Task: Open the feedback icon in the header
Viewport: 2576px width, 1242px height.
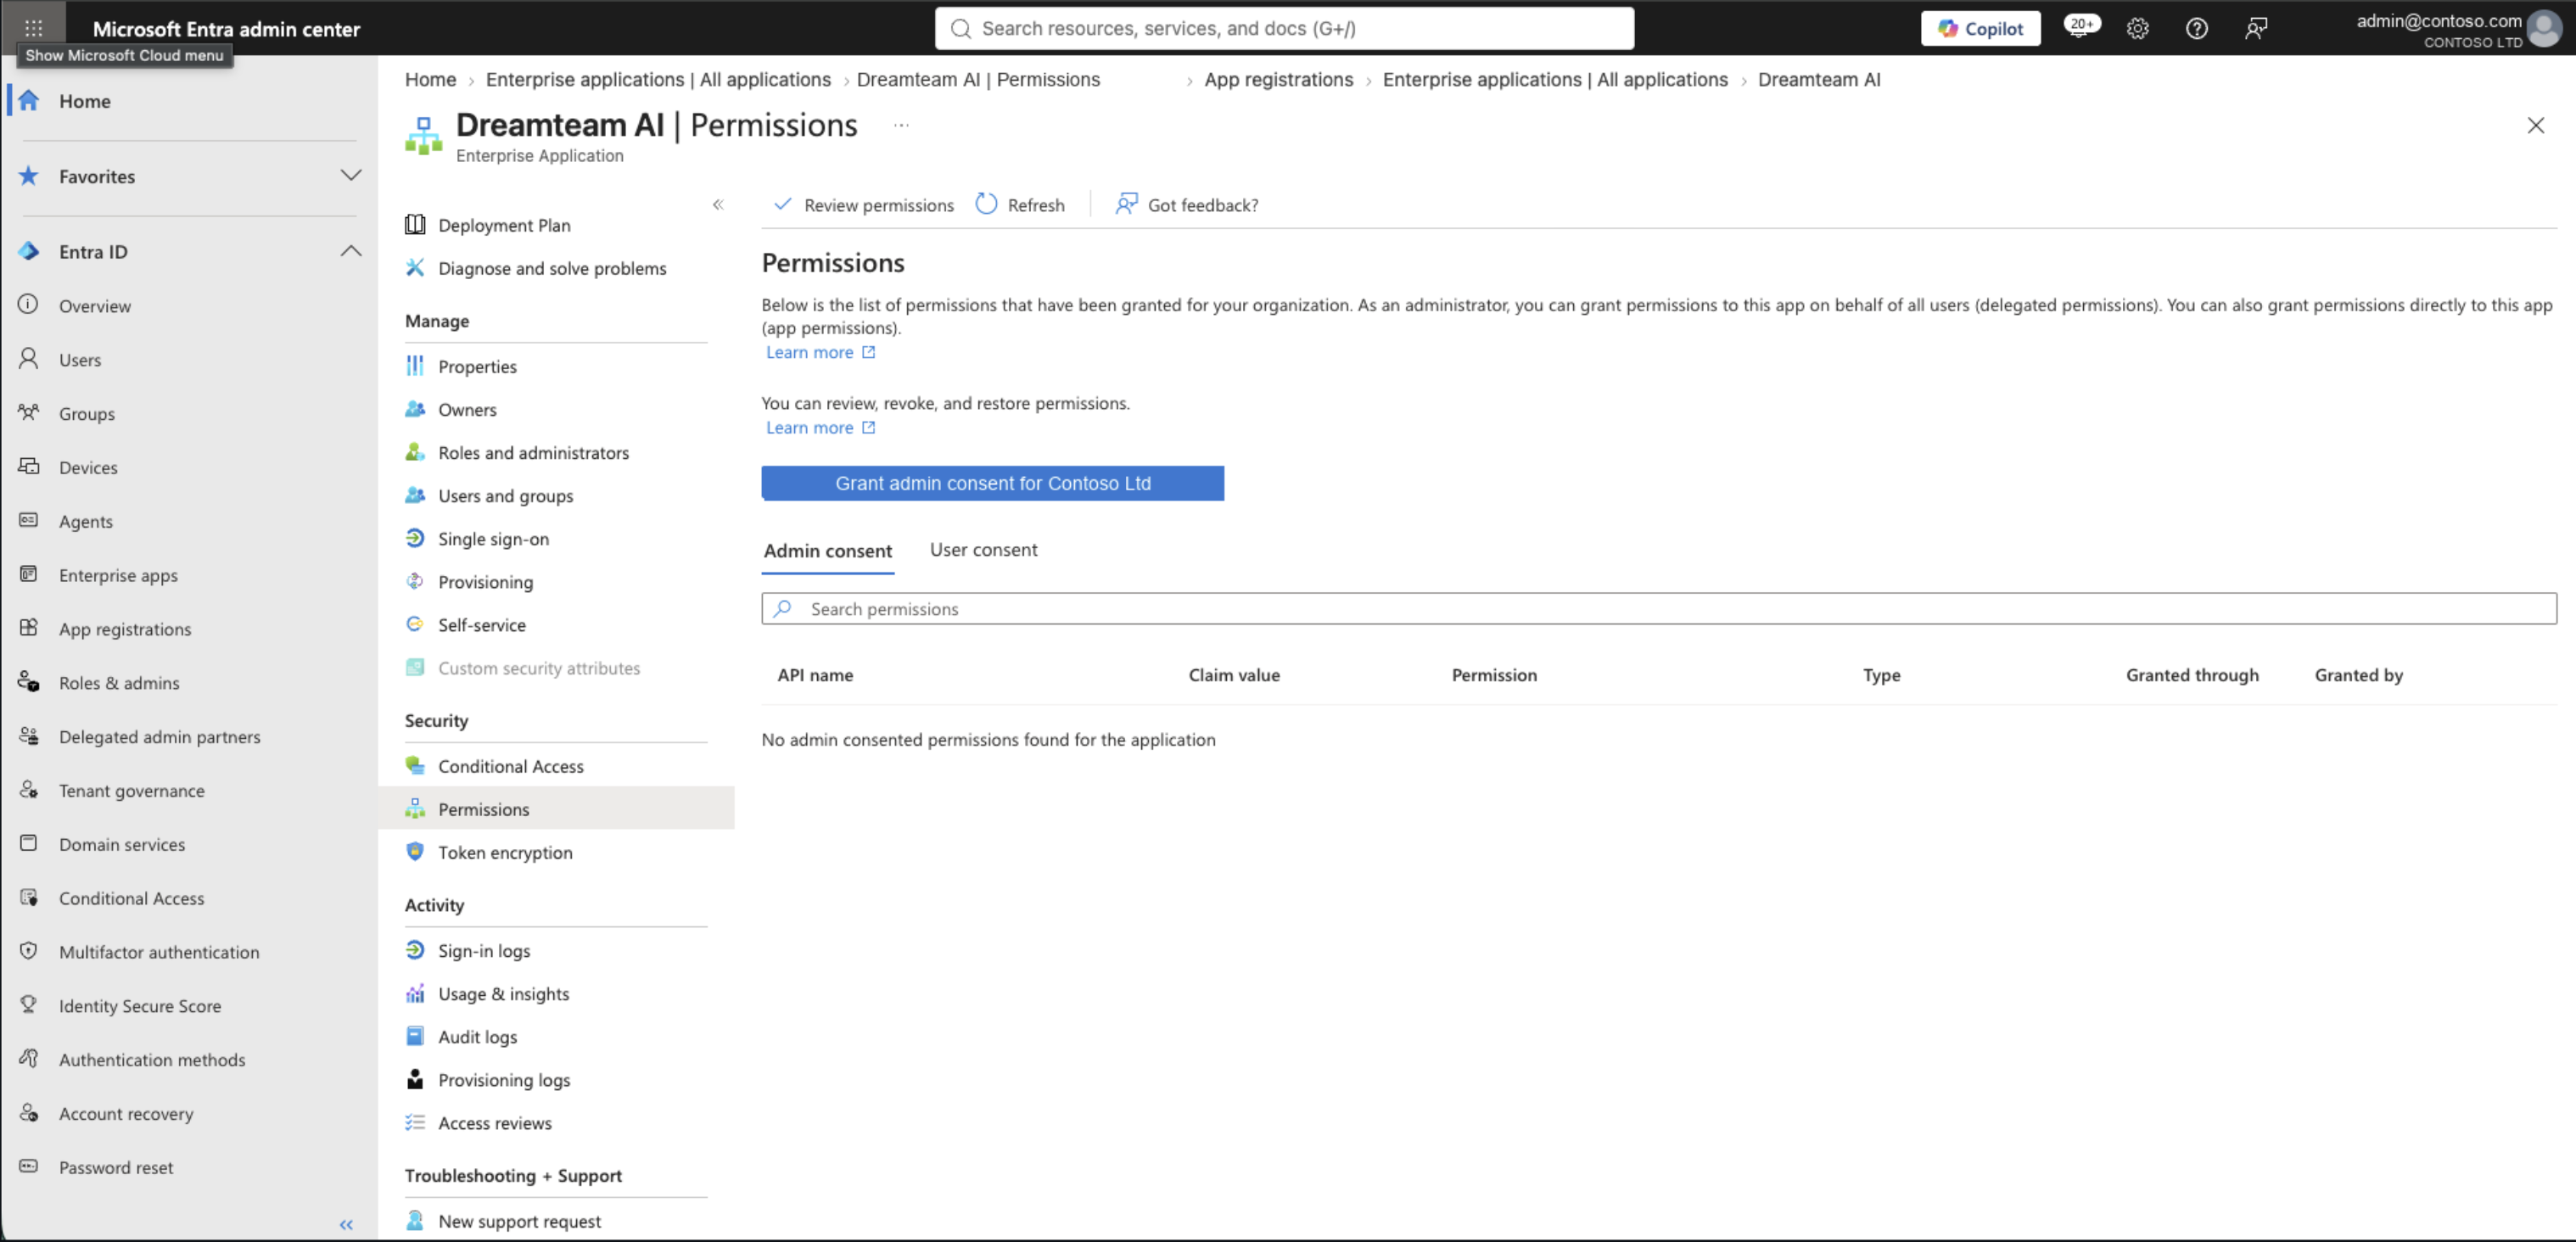Action: click(2255, 28)
